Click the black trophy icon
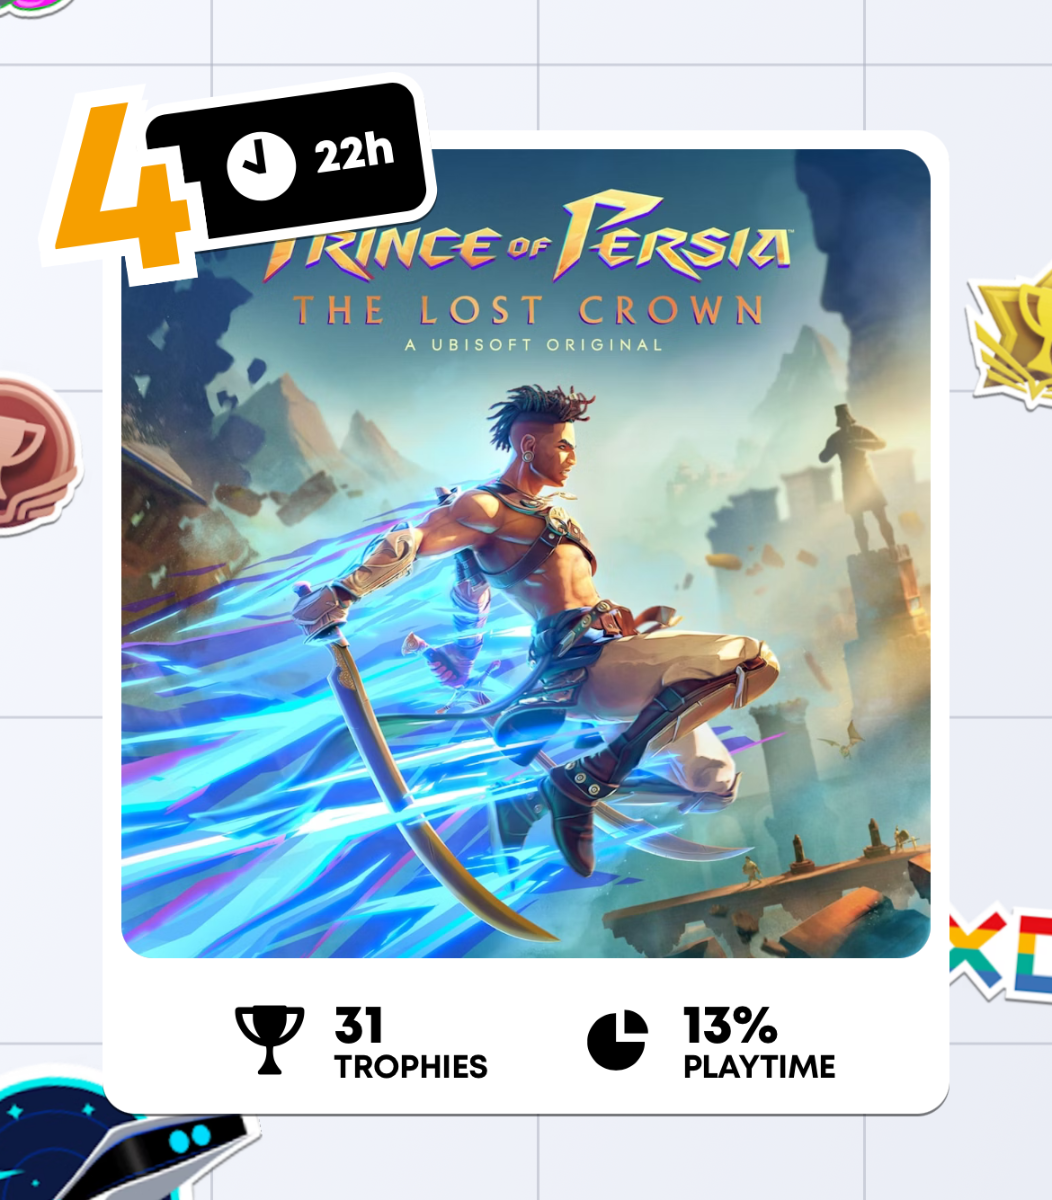 (269, 1040)
